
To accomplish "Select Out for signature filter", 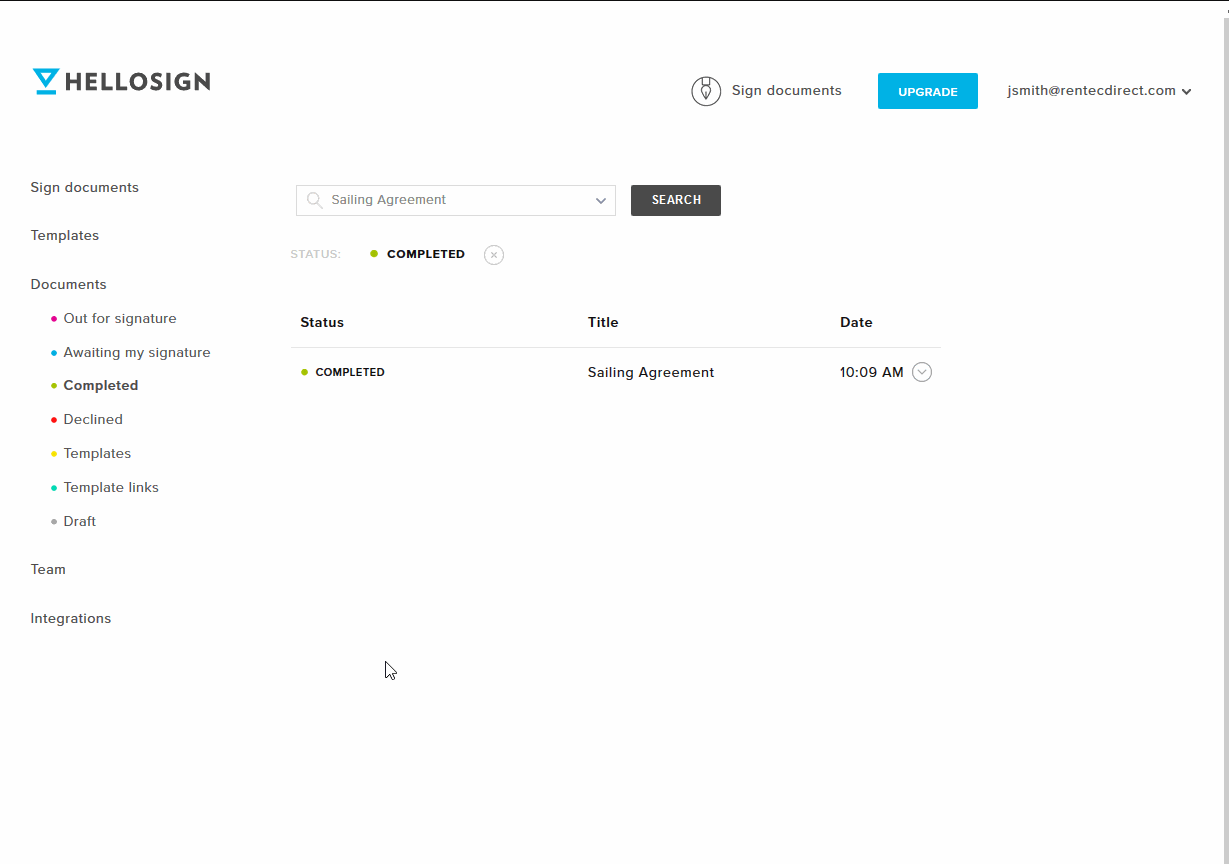I will click(120, 319).
